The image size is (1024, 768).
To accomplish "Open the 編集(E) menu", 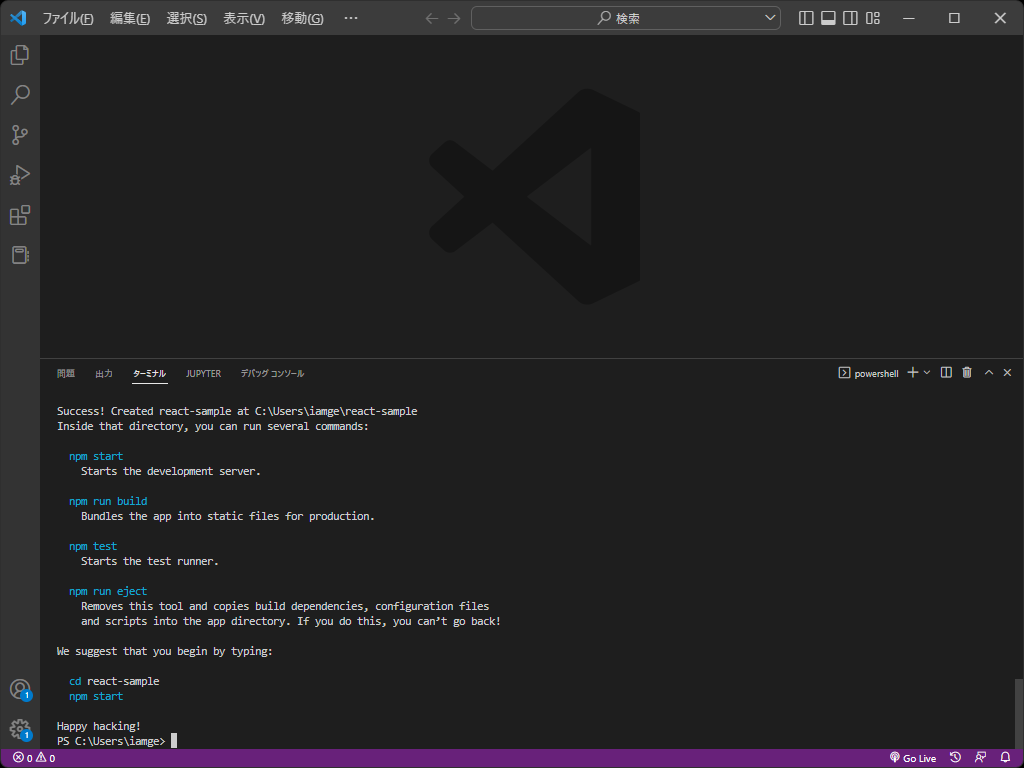I will 129,18.
